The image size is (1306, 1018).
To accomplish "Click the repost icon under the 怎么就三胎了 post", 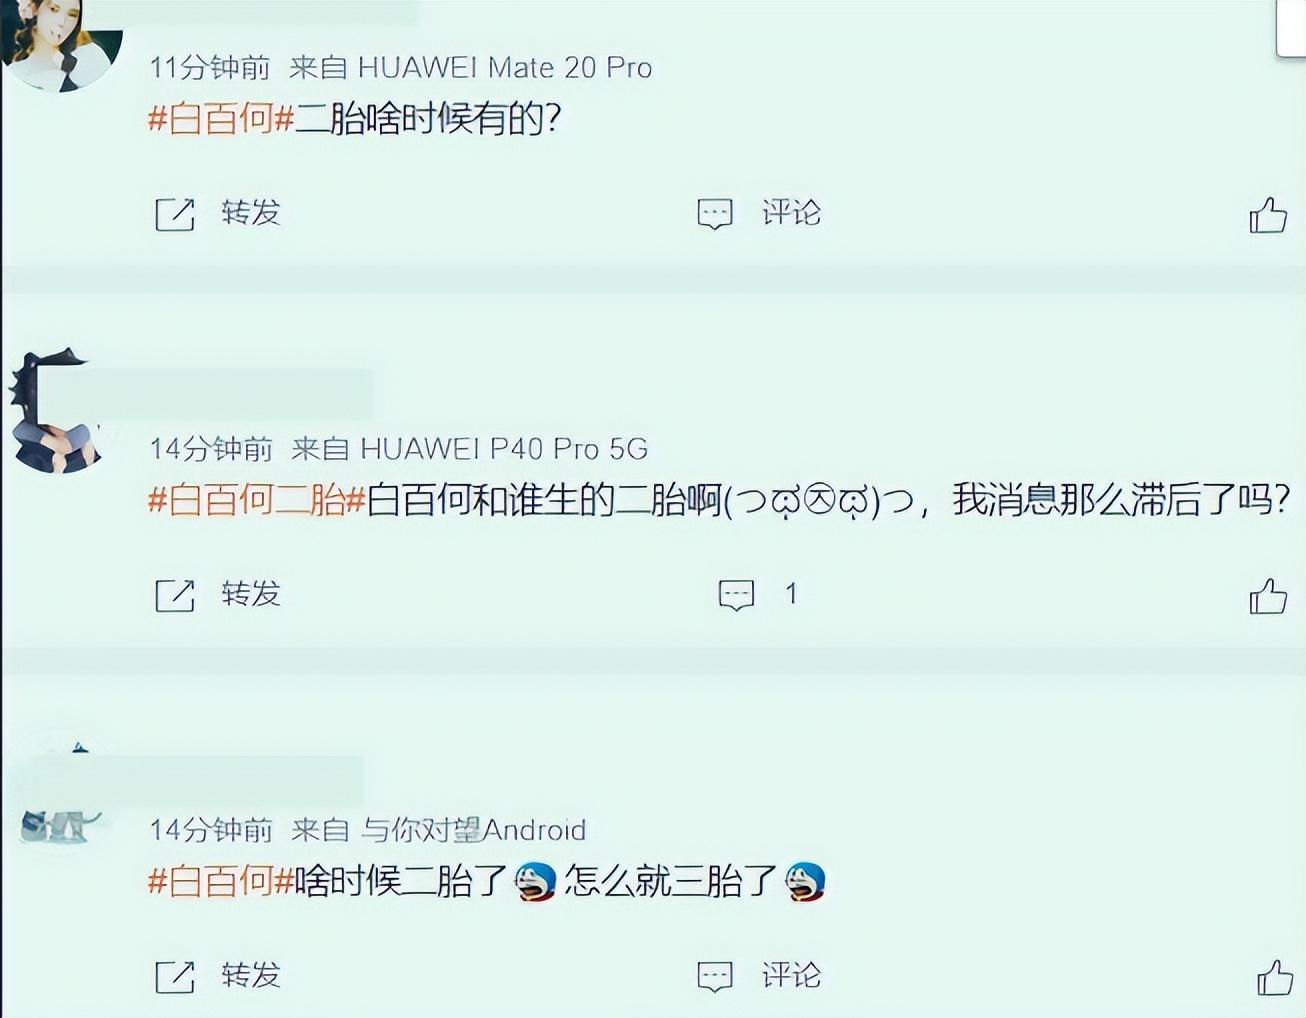I will pyautogui.click(x=175, y=976).
